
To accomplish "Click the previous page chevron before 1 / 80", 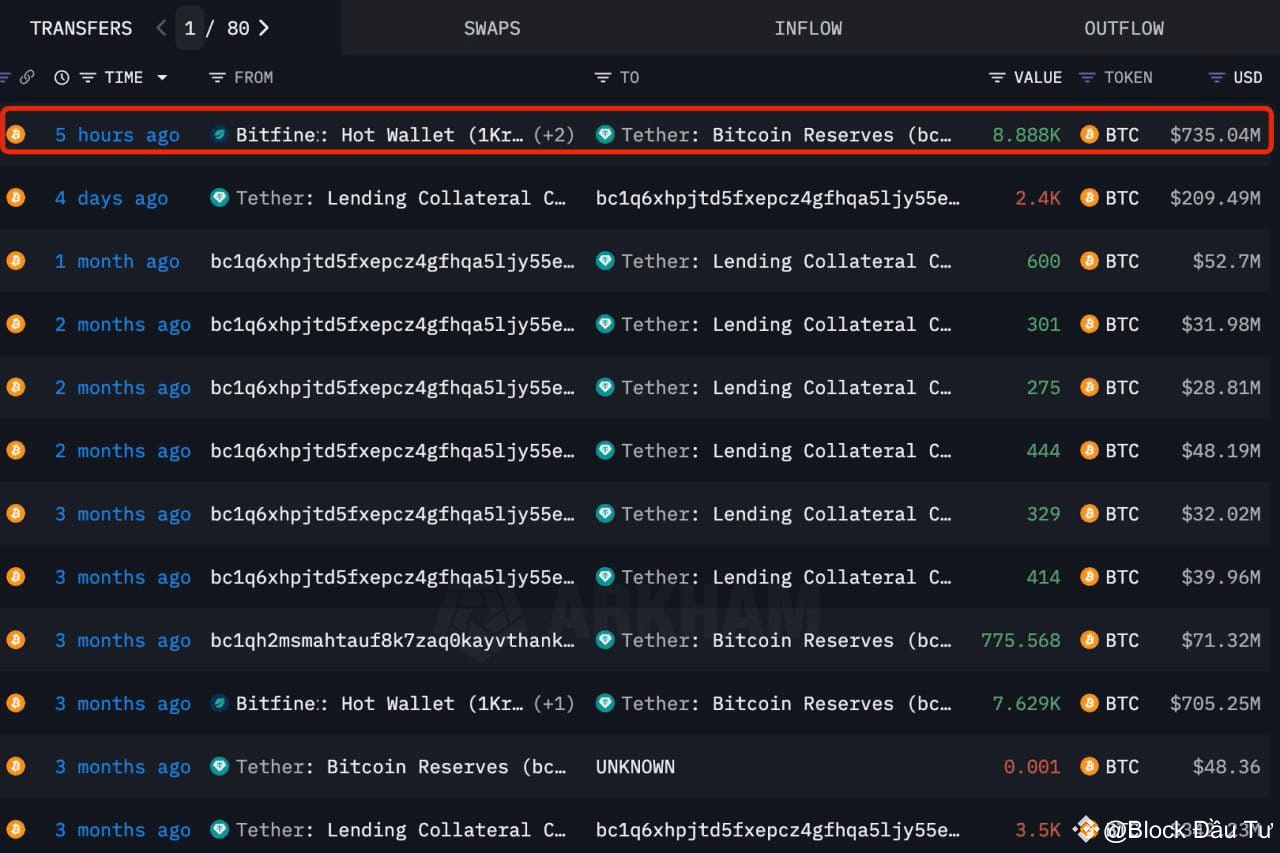I will pos(161,28).
